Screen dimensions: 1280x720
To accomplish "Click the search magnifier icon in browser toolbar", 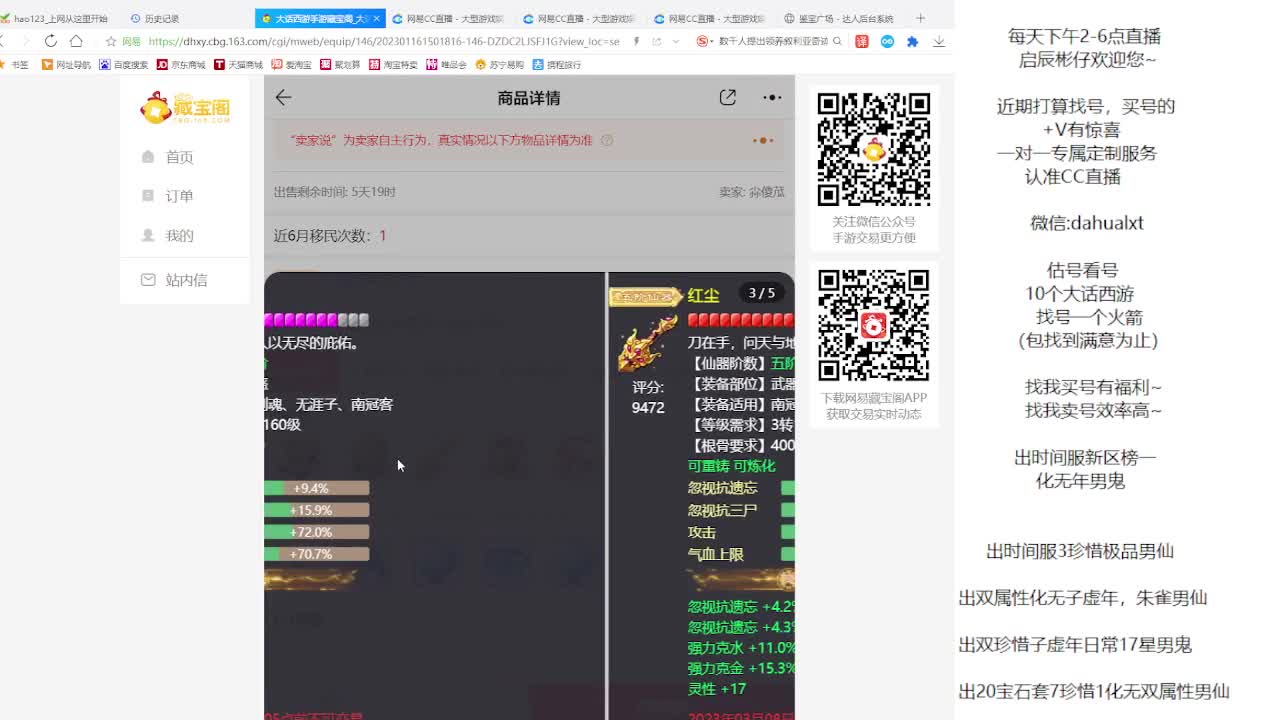I will click(837, 41).
